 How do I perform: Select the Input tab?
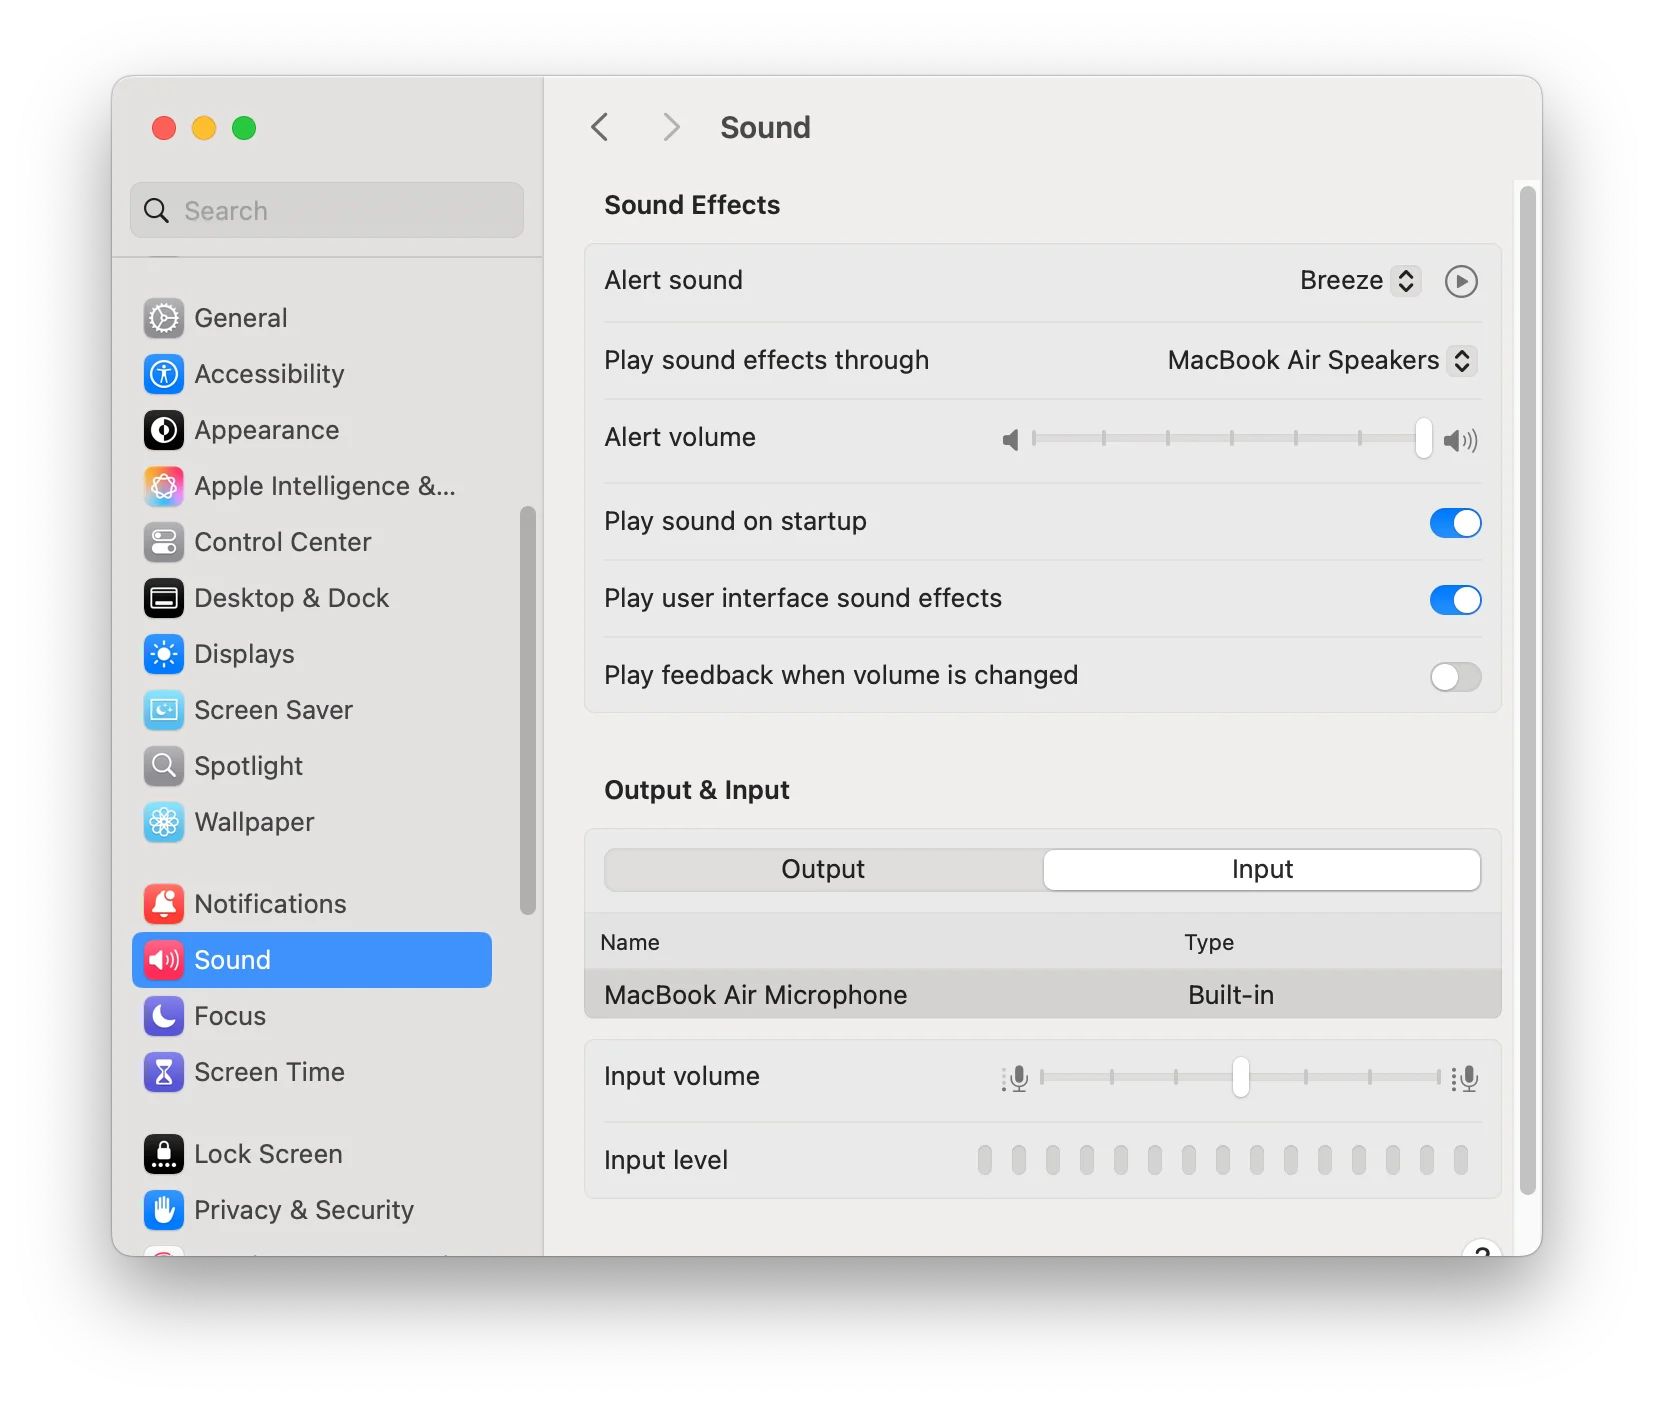pos(1262,869)
